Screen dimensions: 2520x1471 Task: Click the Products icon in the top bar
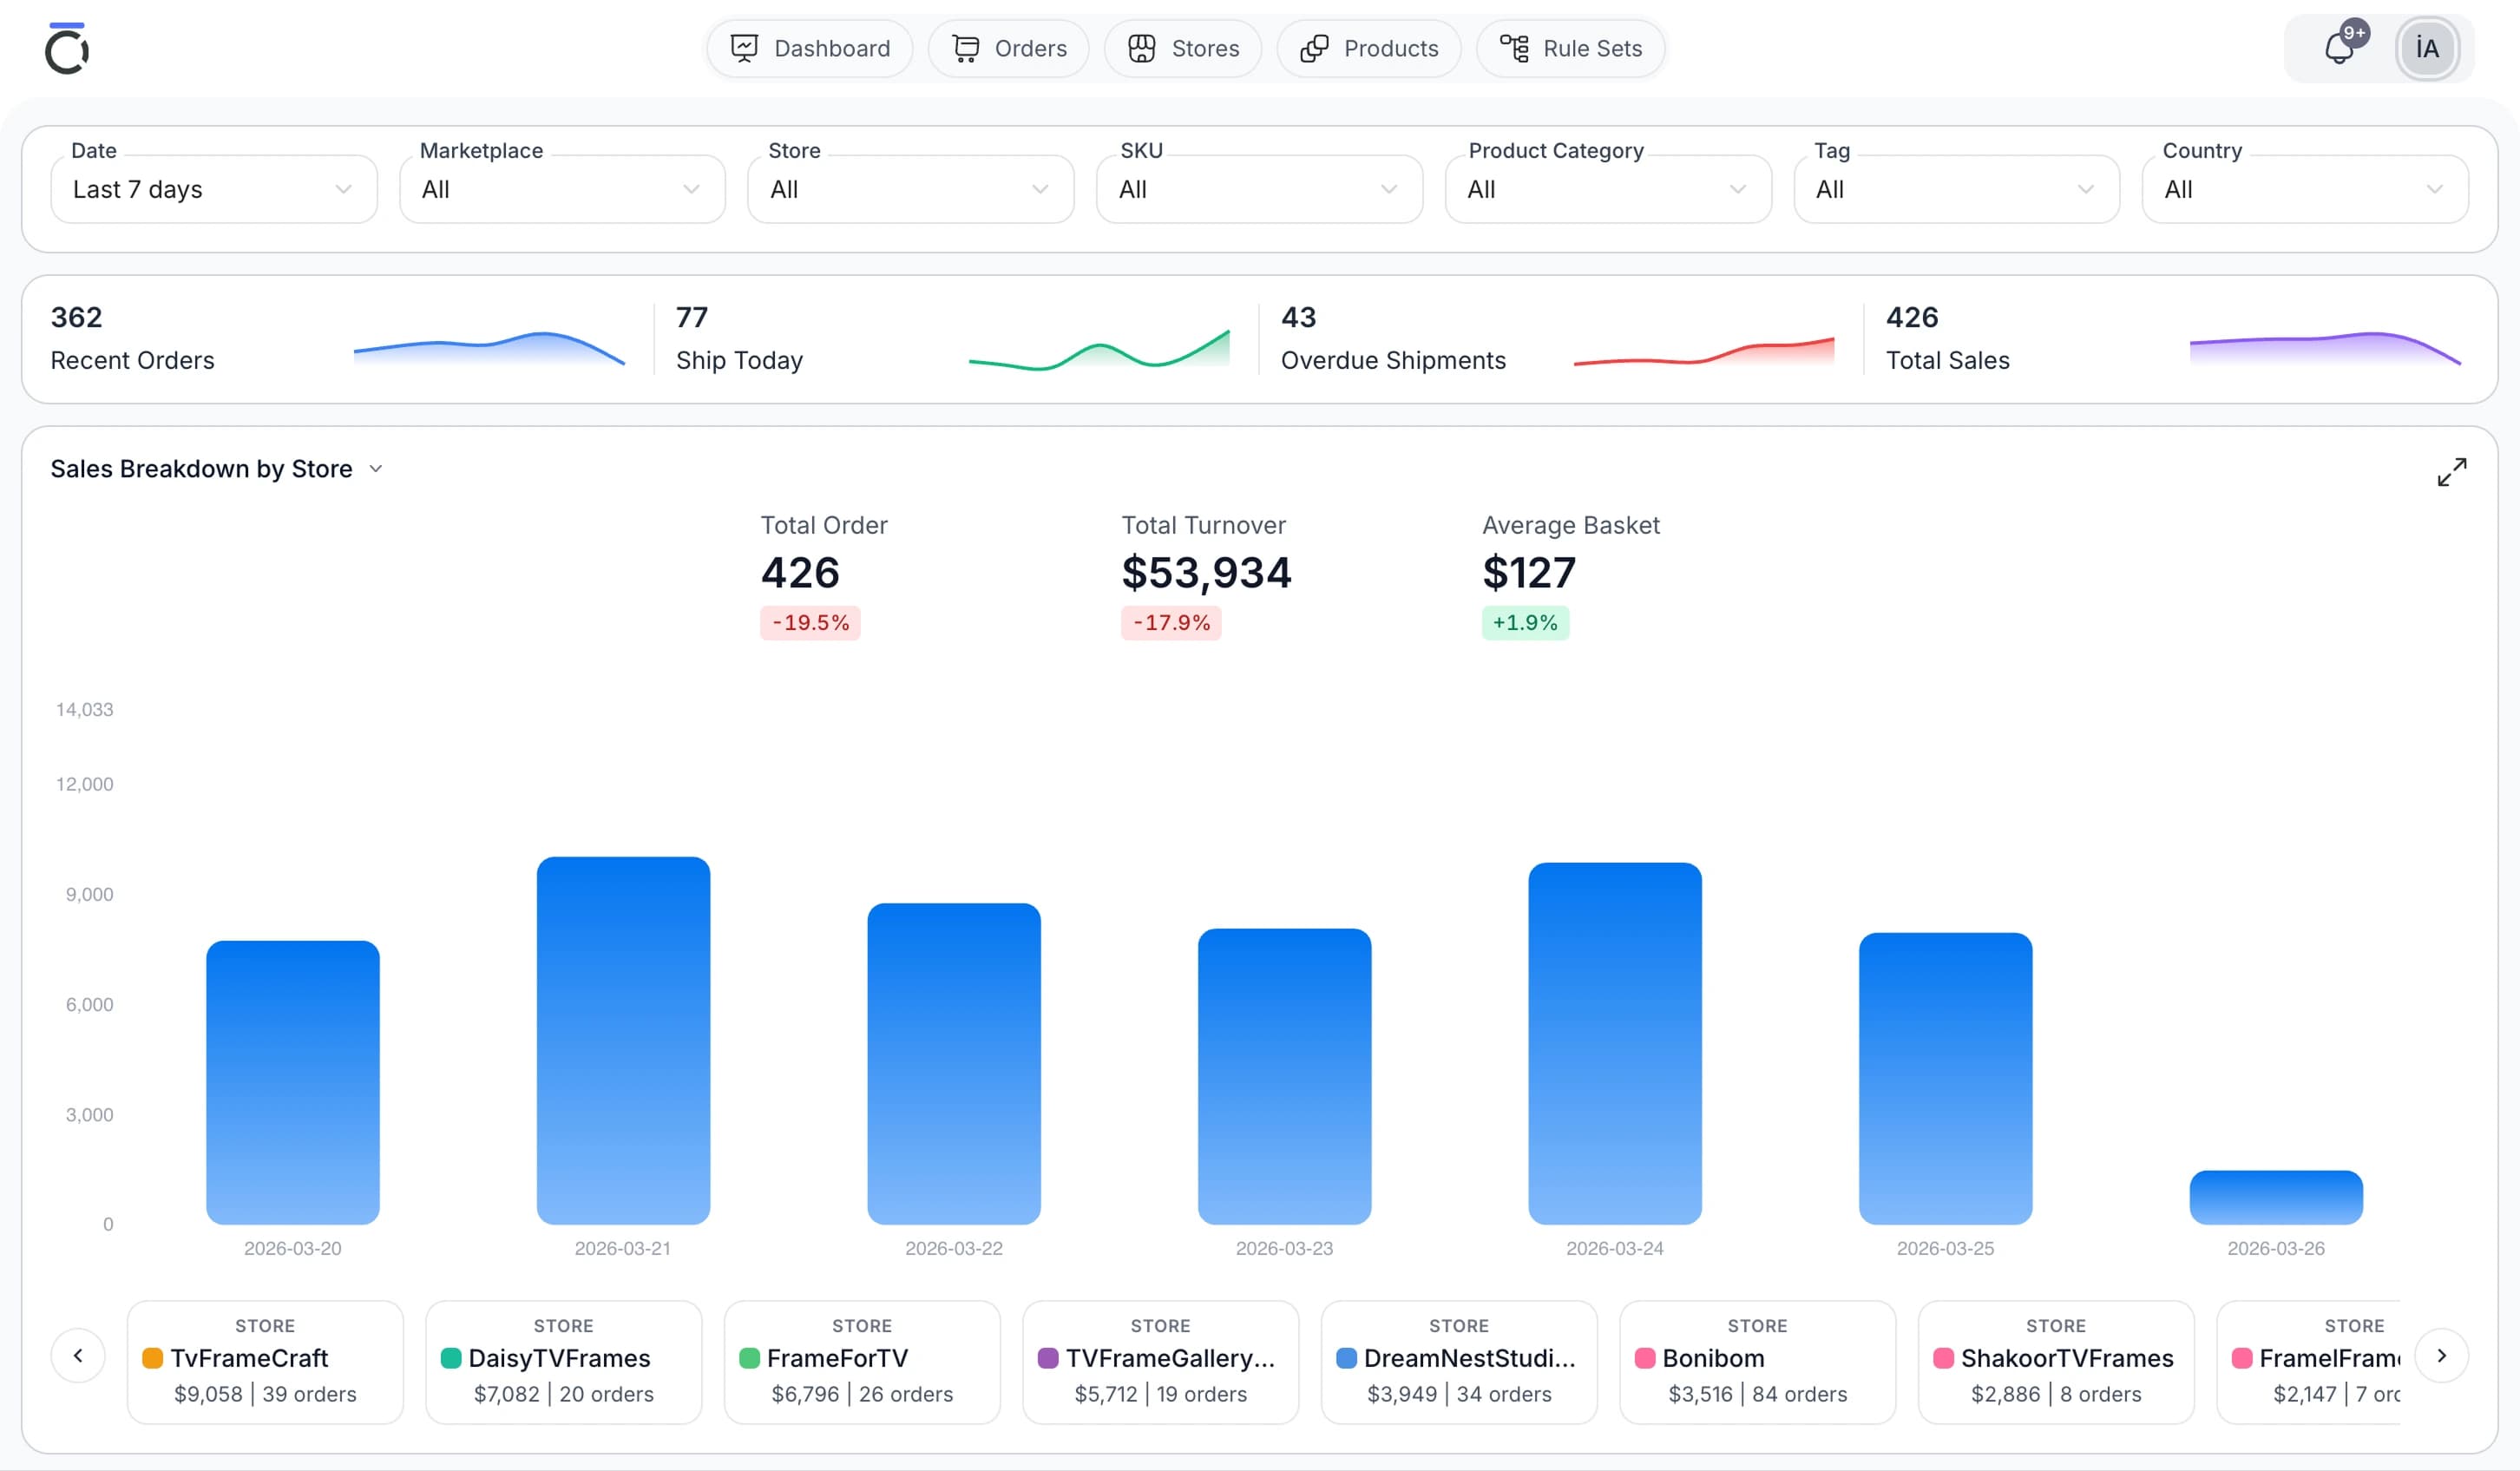pos(1313,47)
